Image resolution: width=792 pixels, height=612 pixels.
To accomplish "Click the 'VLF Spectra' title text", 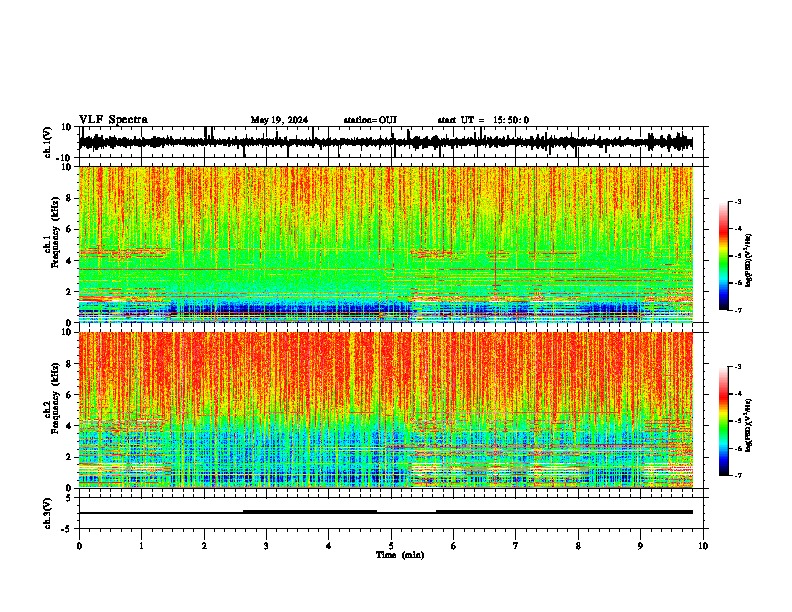I will [113, 119].
